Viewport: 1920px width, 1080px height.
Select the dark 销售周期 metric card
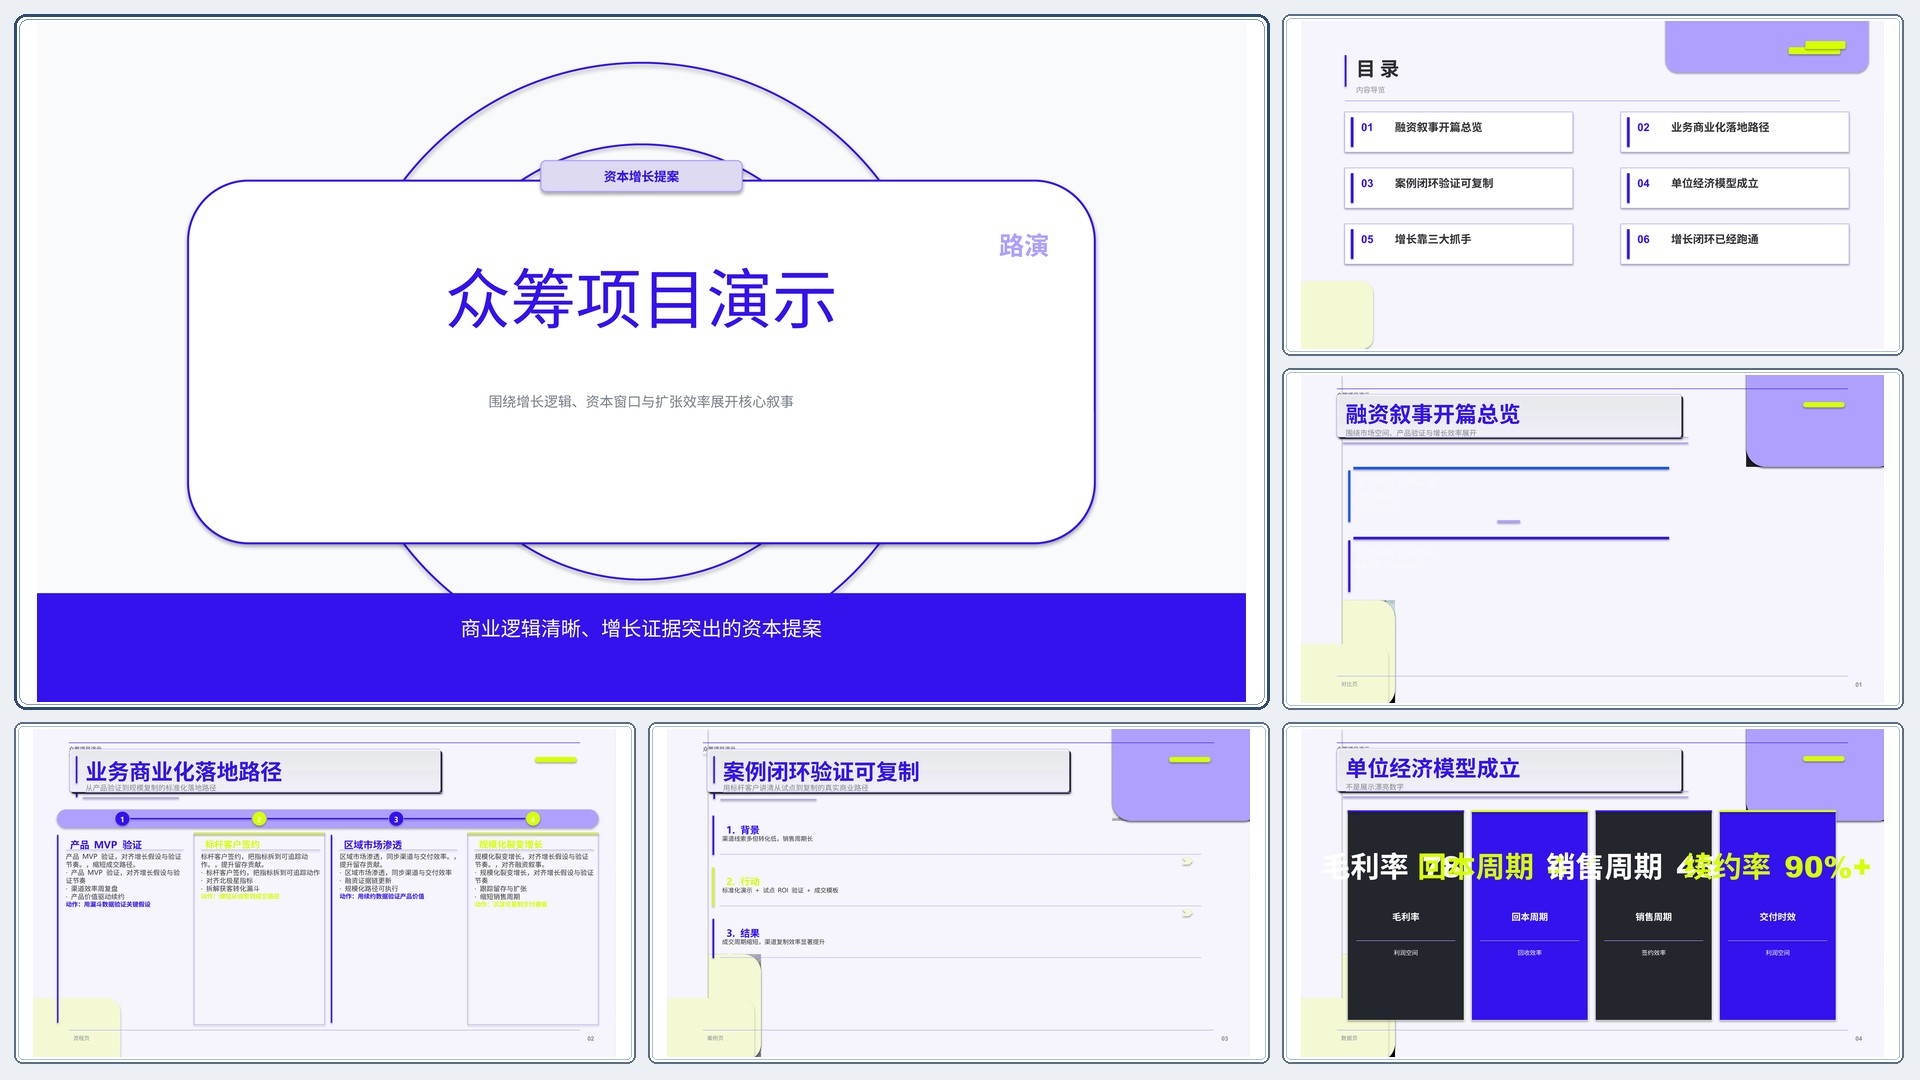click(1653, 915)
